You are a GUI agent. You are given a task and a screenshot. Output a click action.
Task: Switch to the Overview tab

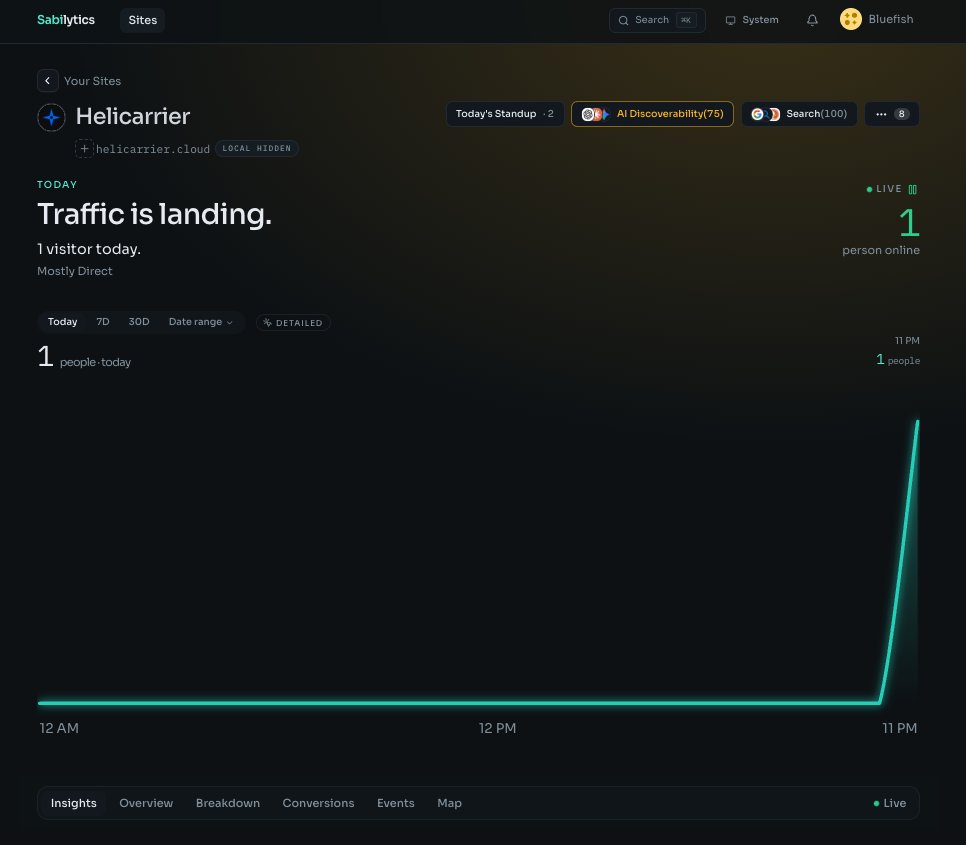(x=146, y=803)
